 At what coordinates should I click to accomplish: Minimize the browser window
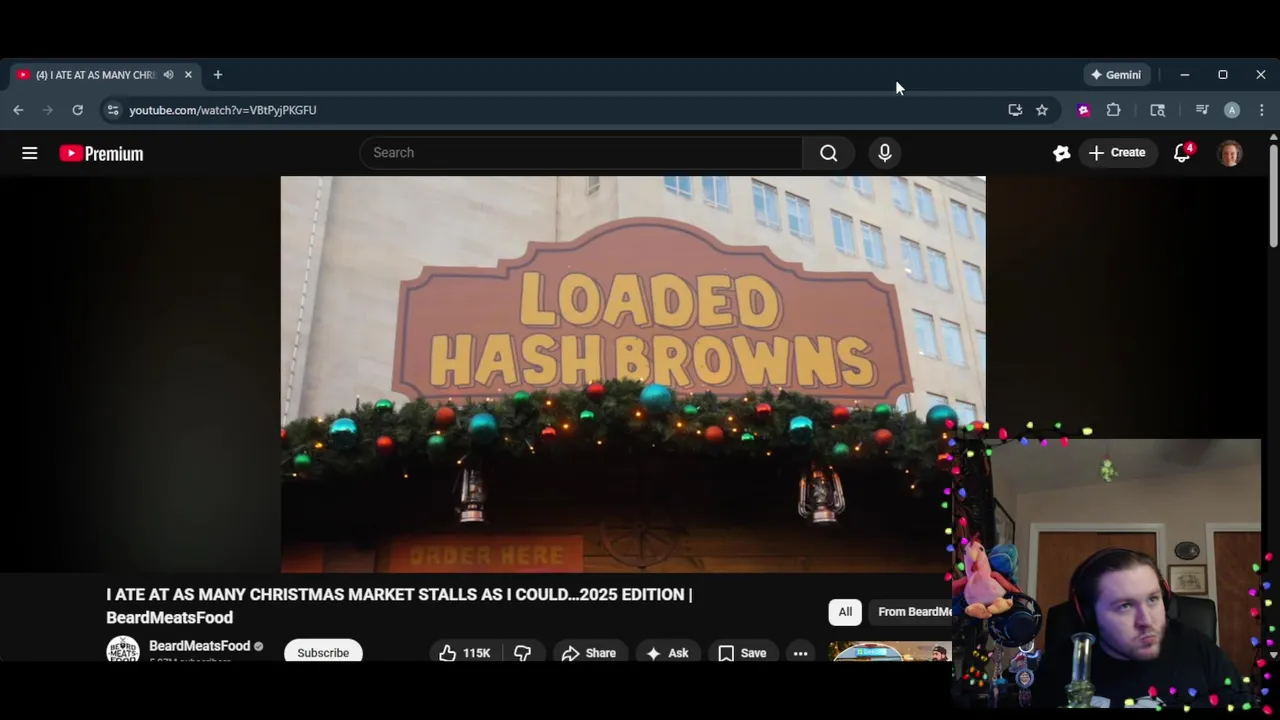[x=1185, y=75]
